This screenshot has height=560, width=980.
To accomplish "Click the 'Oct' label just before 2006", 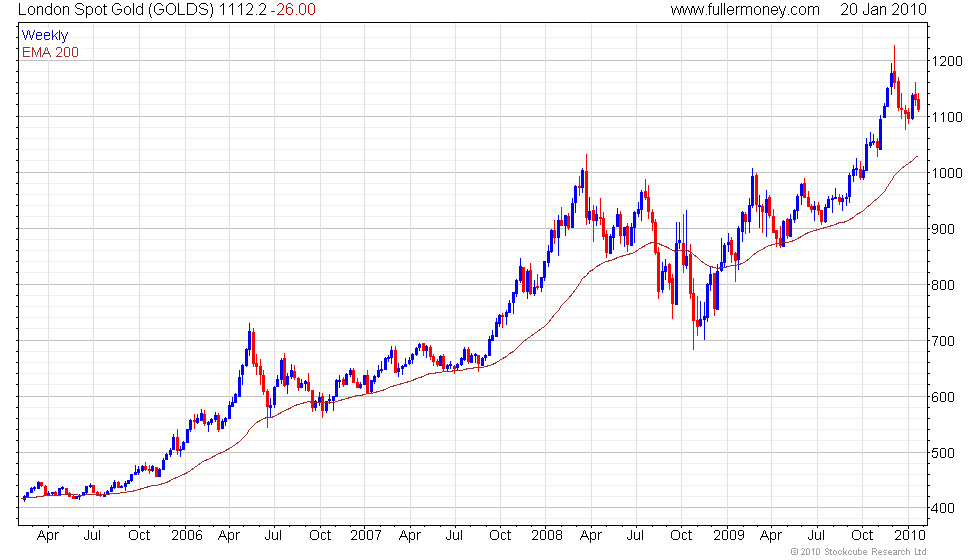I will pyautogui.click(x=139, y=536).
